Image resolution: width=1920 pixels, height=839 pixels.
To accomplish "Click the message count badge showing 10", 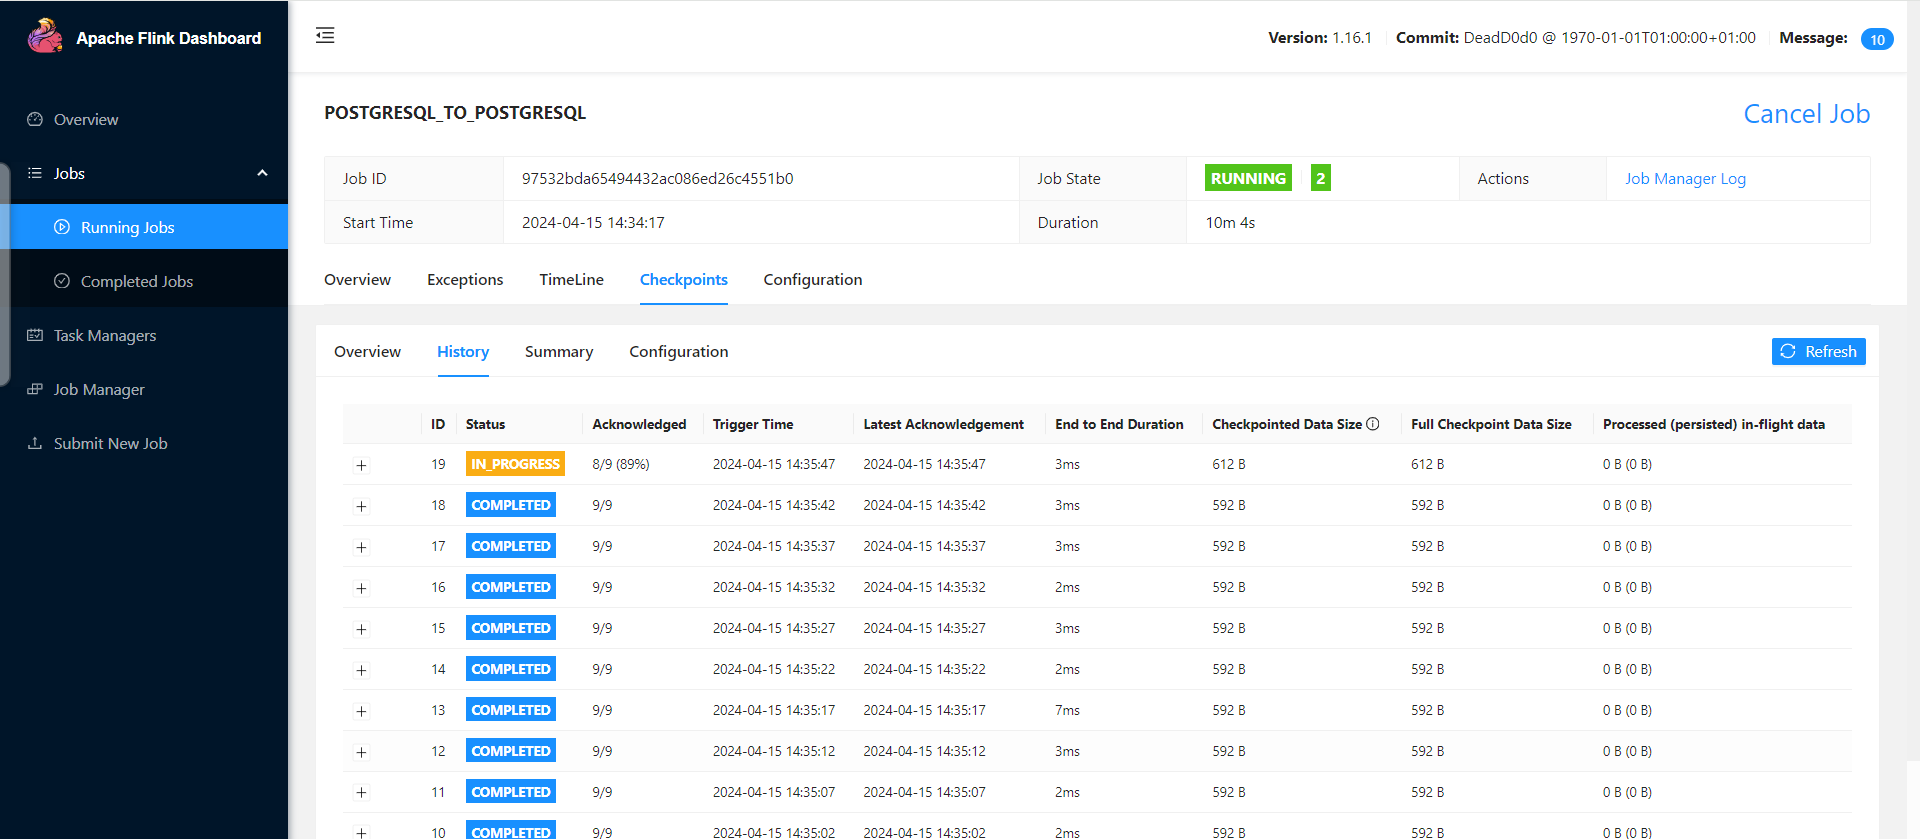I will [x=1877, y=39].
